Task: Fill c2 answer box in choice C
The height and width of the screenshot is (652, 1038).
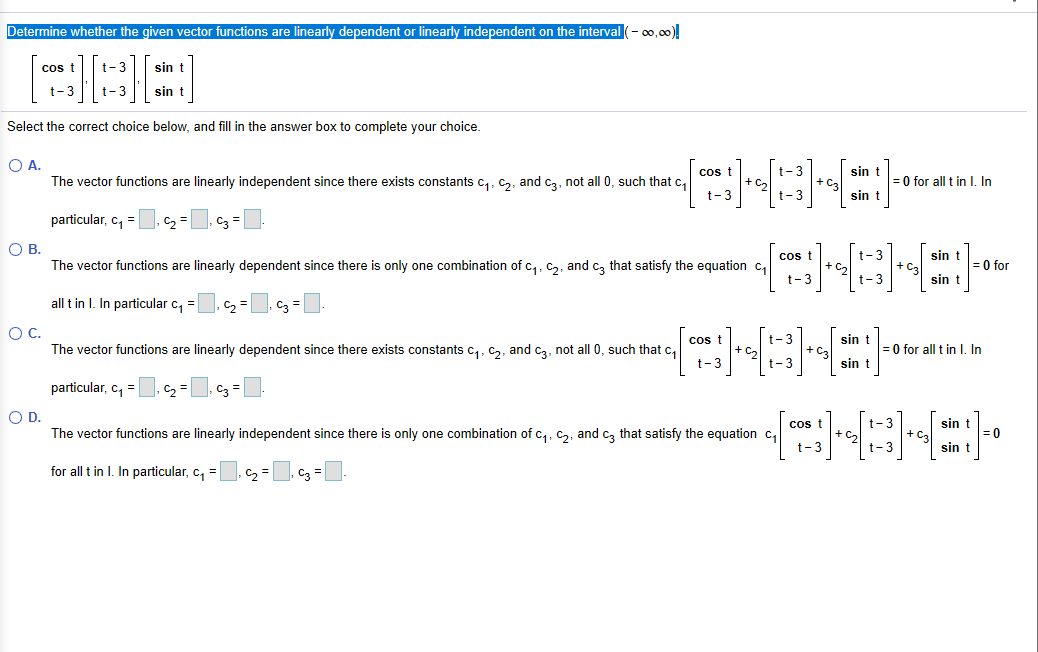Action: click(x=199, y=387)
